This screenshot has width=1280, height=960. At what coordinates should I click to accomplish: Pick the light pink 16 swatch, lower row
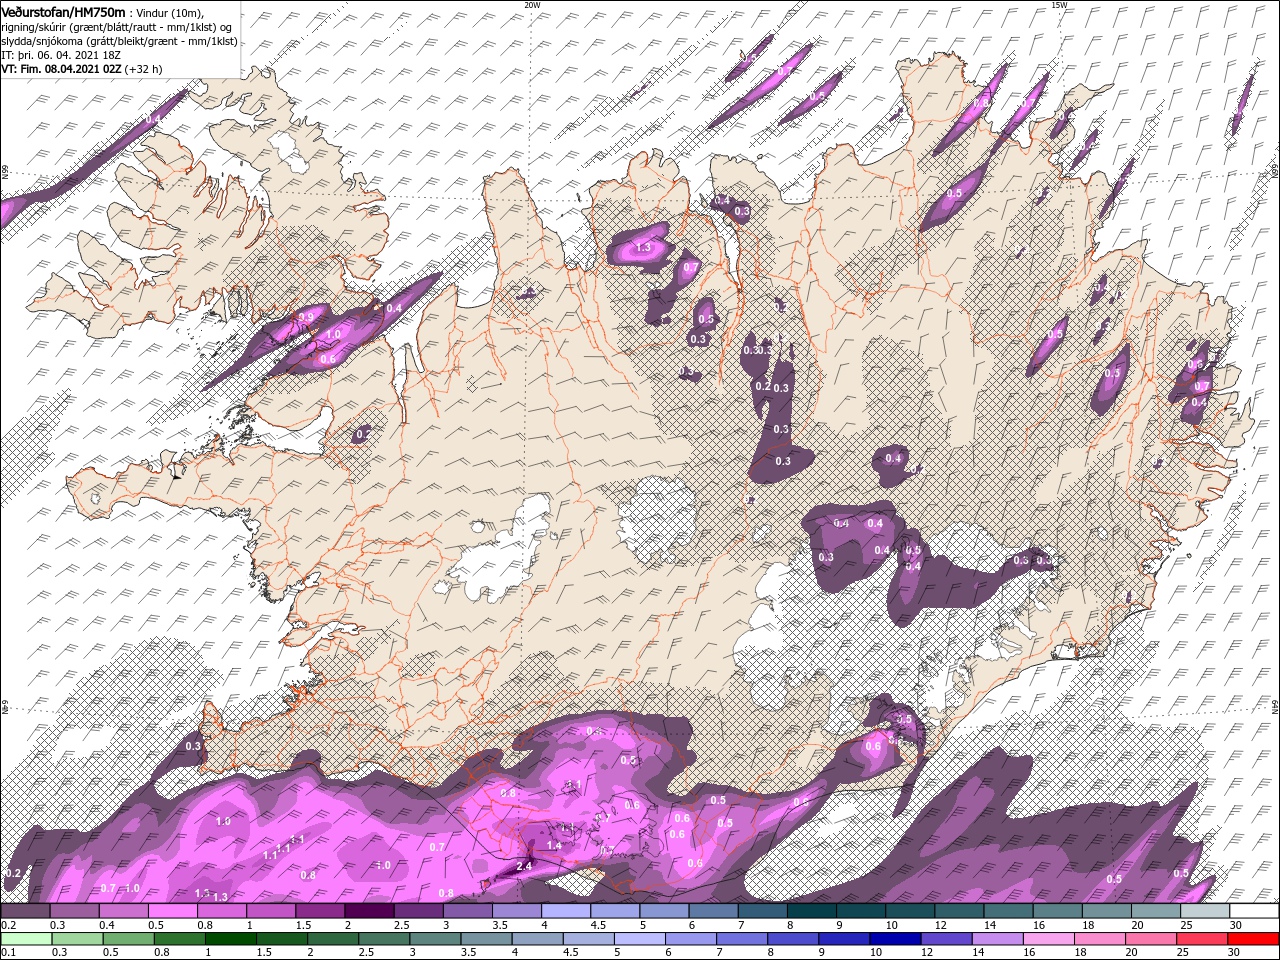(x=1047, y=939)
